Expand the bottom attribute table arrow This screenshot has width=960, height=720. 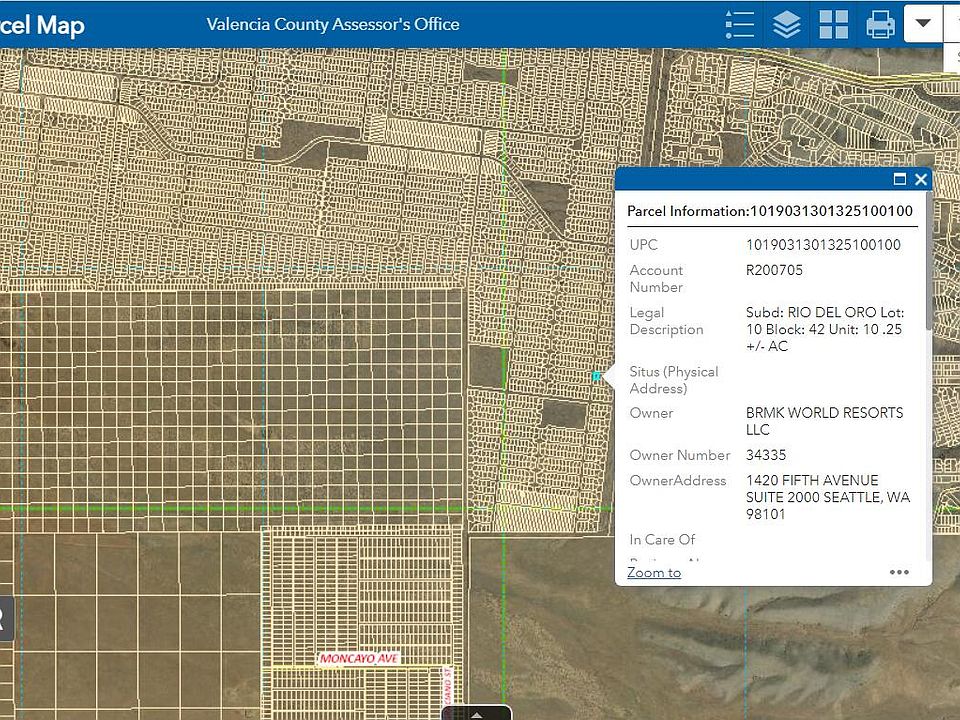pyautogui.click(x=476, y=714)
